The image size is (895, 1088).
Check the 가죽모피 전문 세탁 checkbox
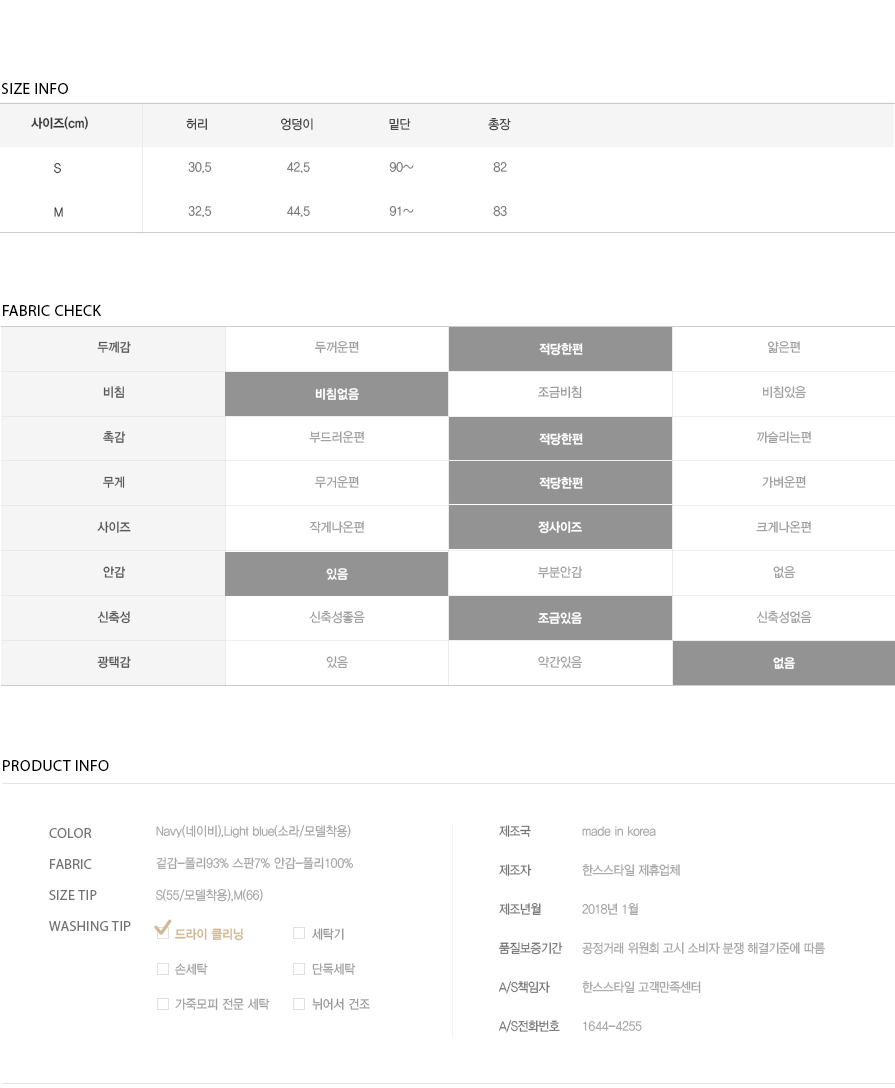(x=163, y=1004)
